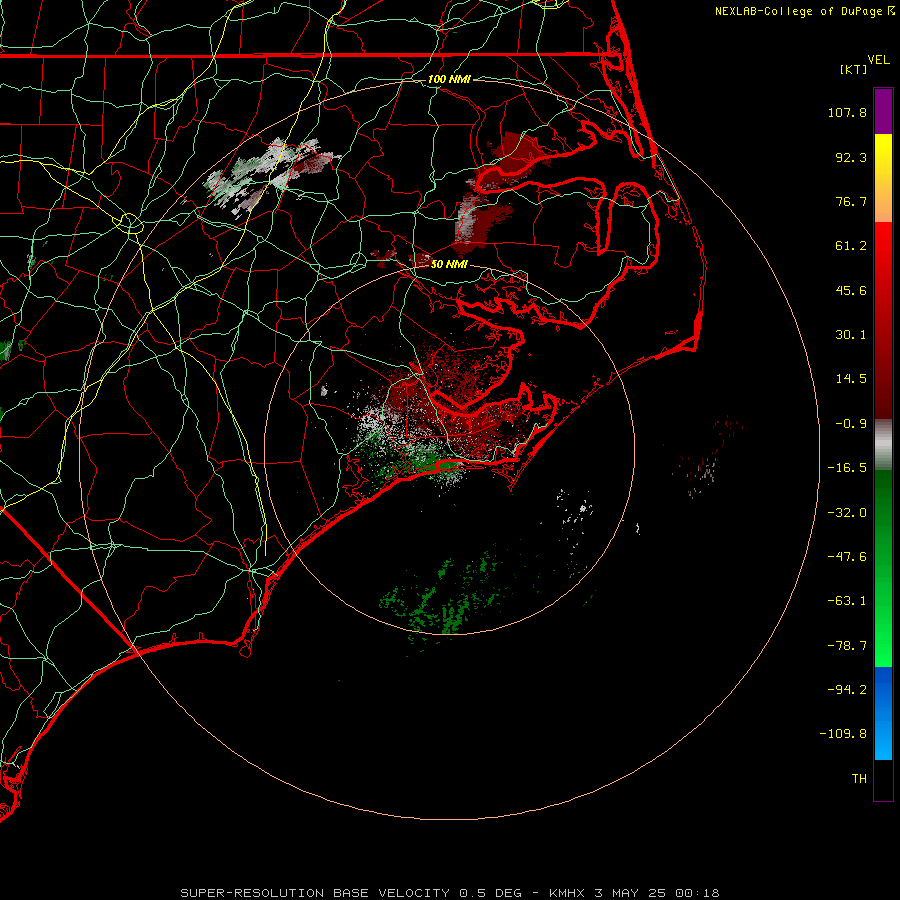900x900 pixels.
Task: Click the 61.2 velocity scale value
Action: click(851, 246)
